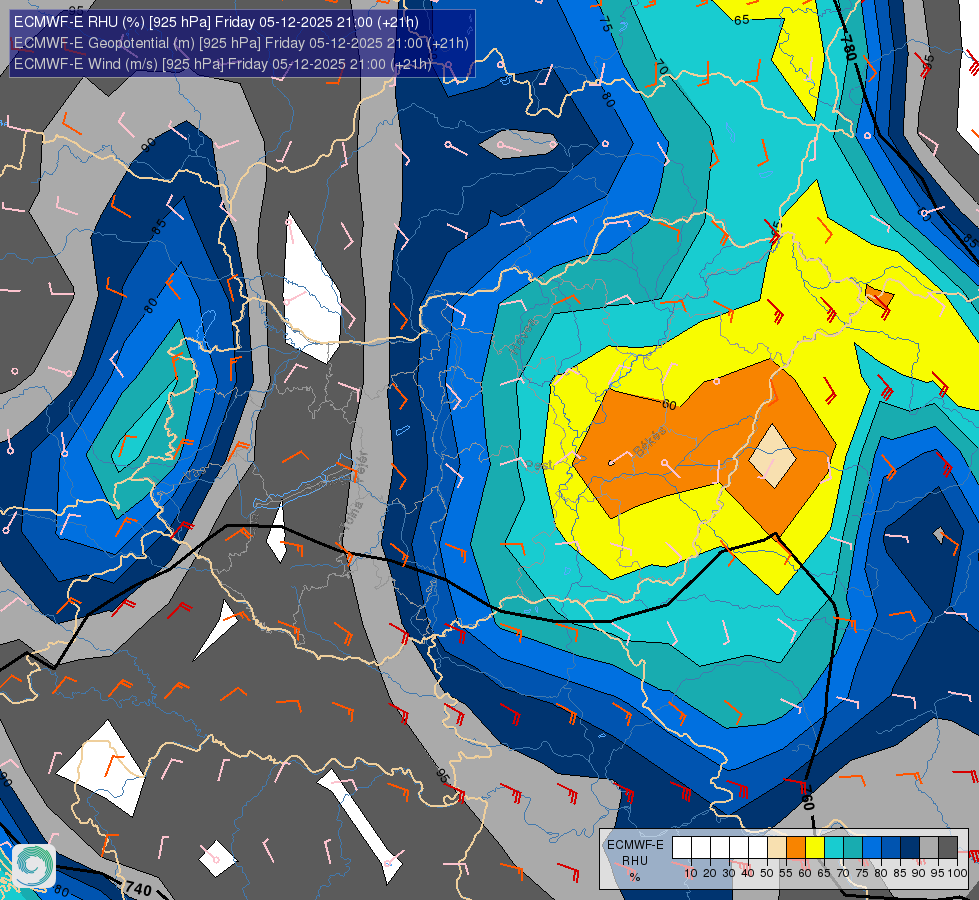Click the Békés county label
Viewport: 979px width, 900px height.
[x=650, y=442]
